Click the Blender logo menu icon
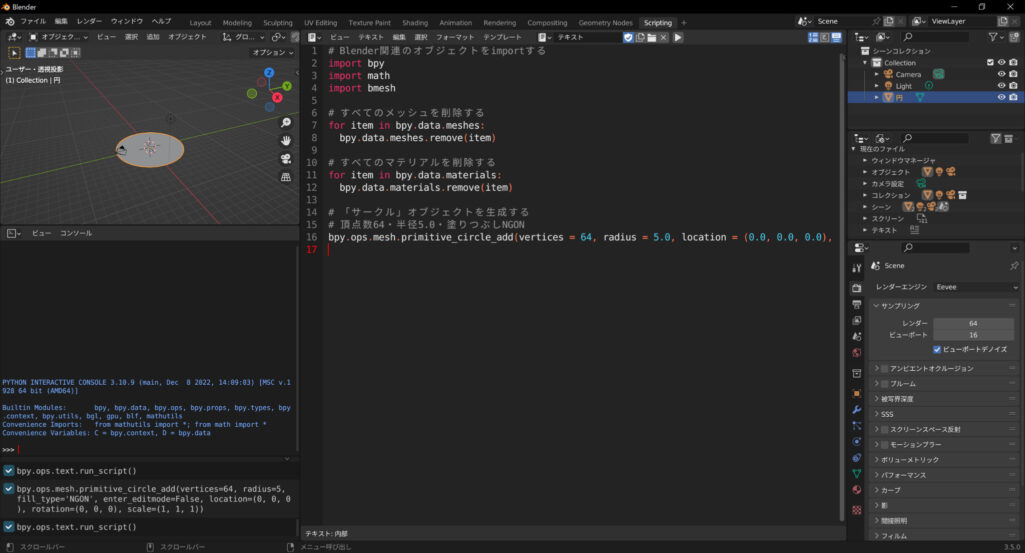 10,22
